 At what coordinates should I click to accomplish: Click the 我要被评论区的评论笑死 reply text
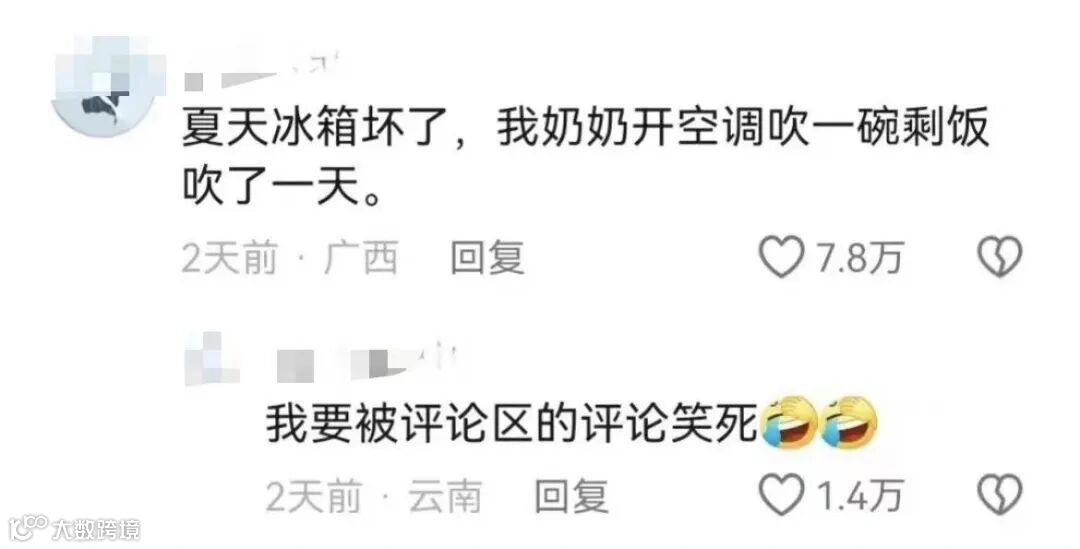click(x=512, y=423)
